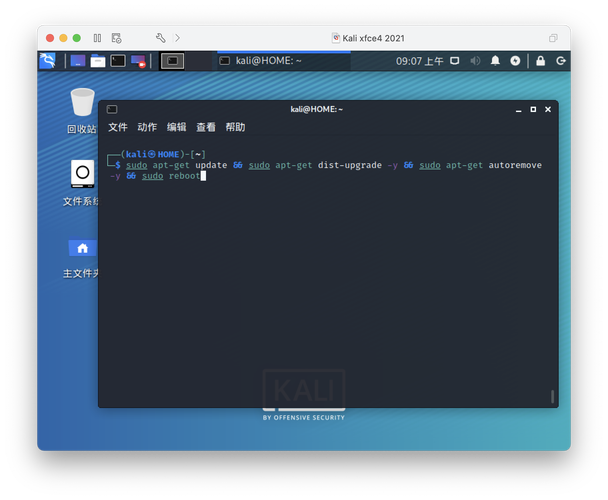Select the home folder (主文件夹) desktop icon
The height and width of the screenshot is (500, 608).
(81, 258)
